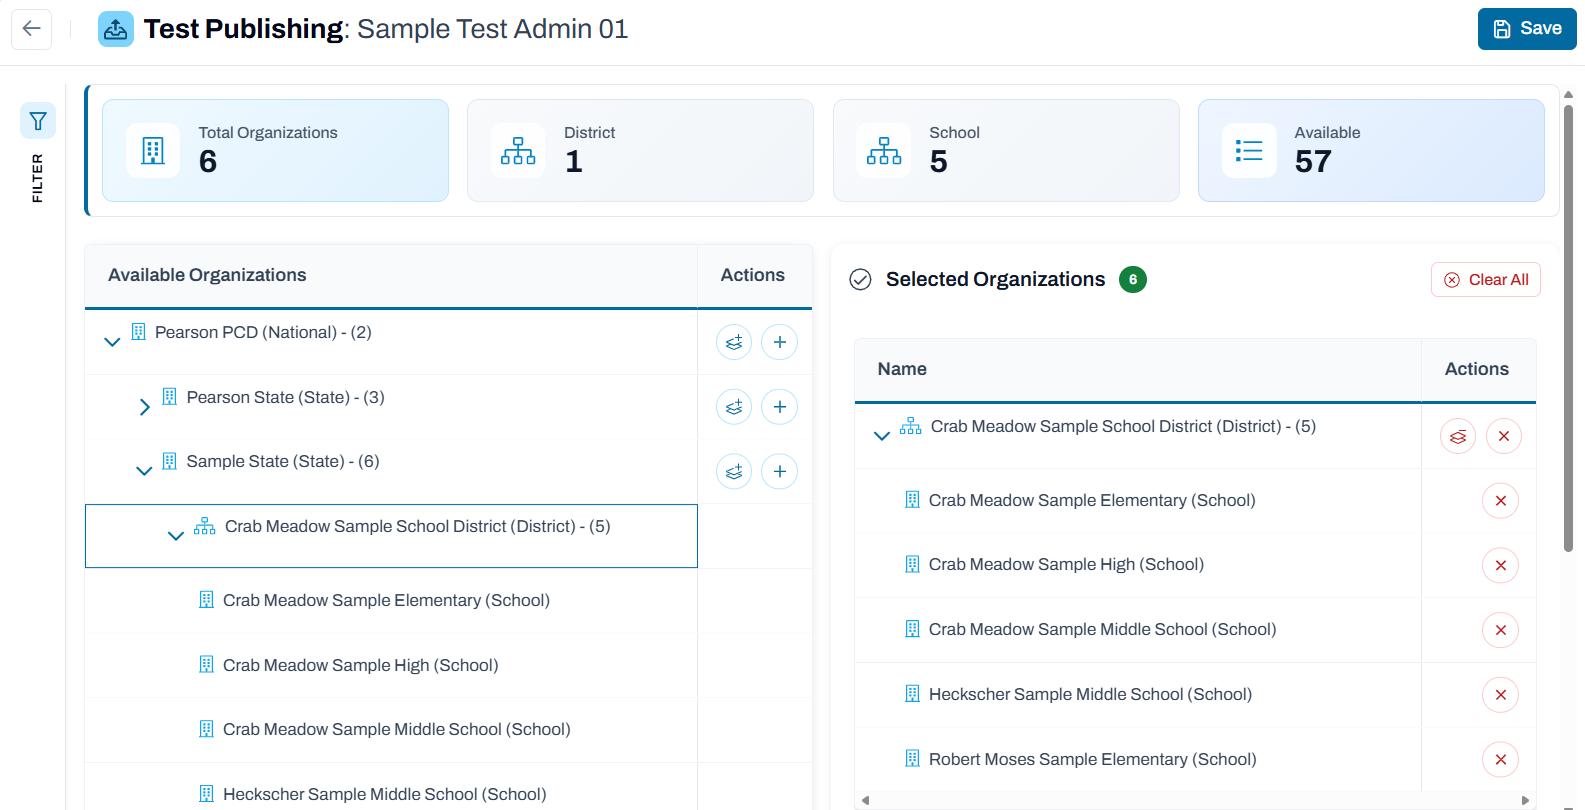Clear all selected organizations
The width and height of the screenshot is (1585, 810).
(x=1486, y=280)
